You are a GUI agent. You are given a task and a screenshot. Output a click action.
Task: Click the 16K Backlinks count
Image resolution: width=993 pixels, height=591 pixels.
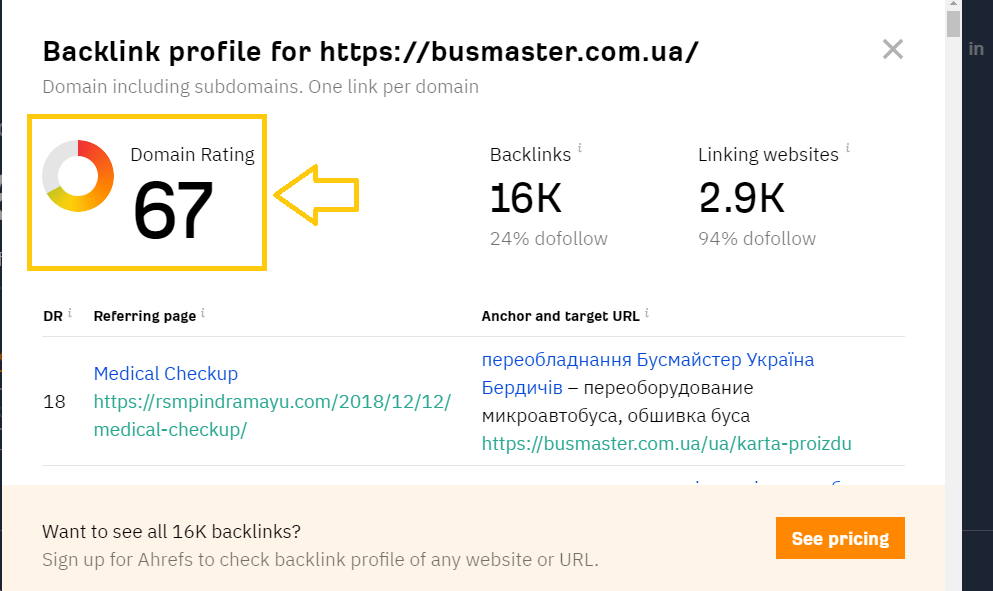(x=525, y=199)
